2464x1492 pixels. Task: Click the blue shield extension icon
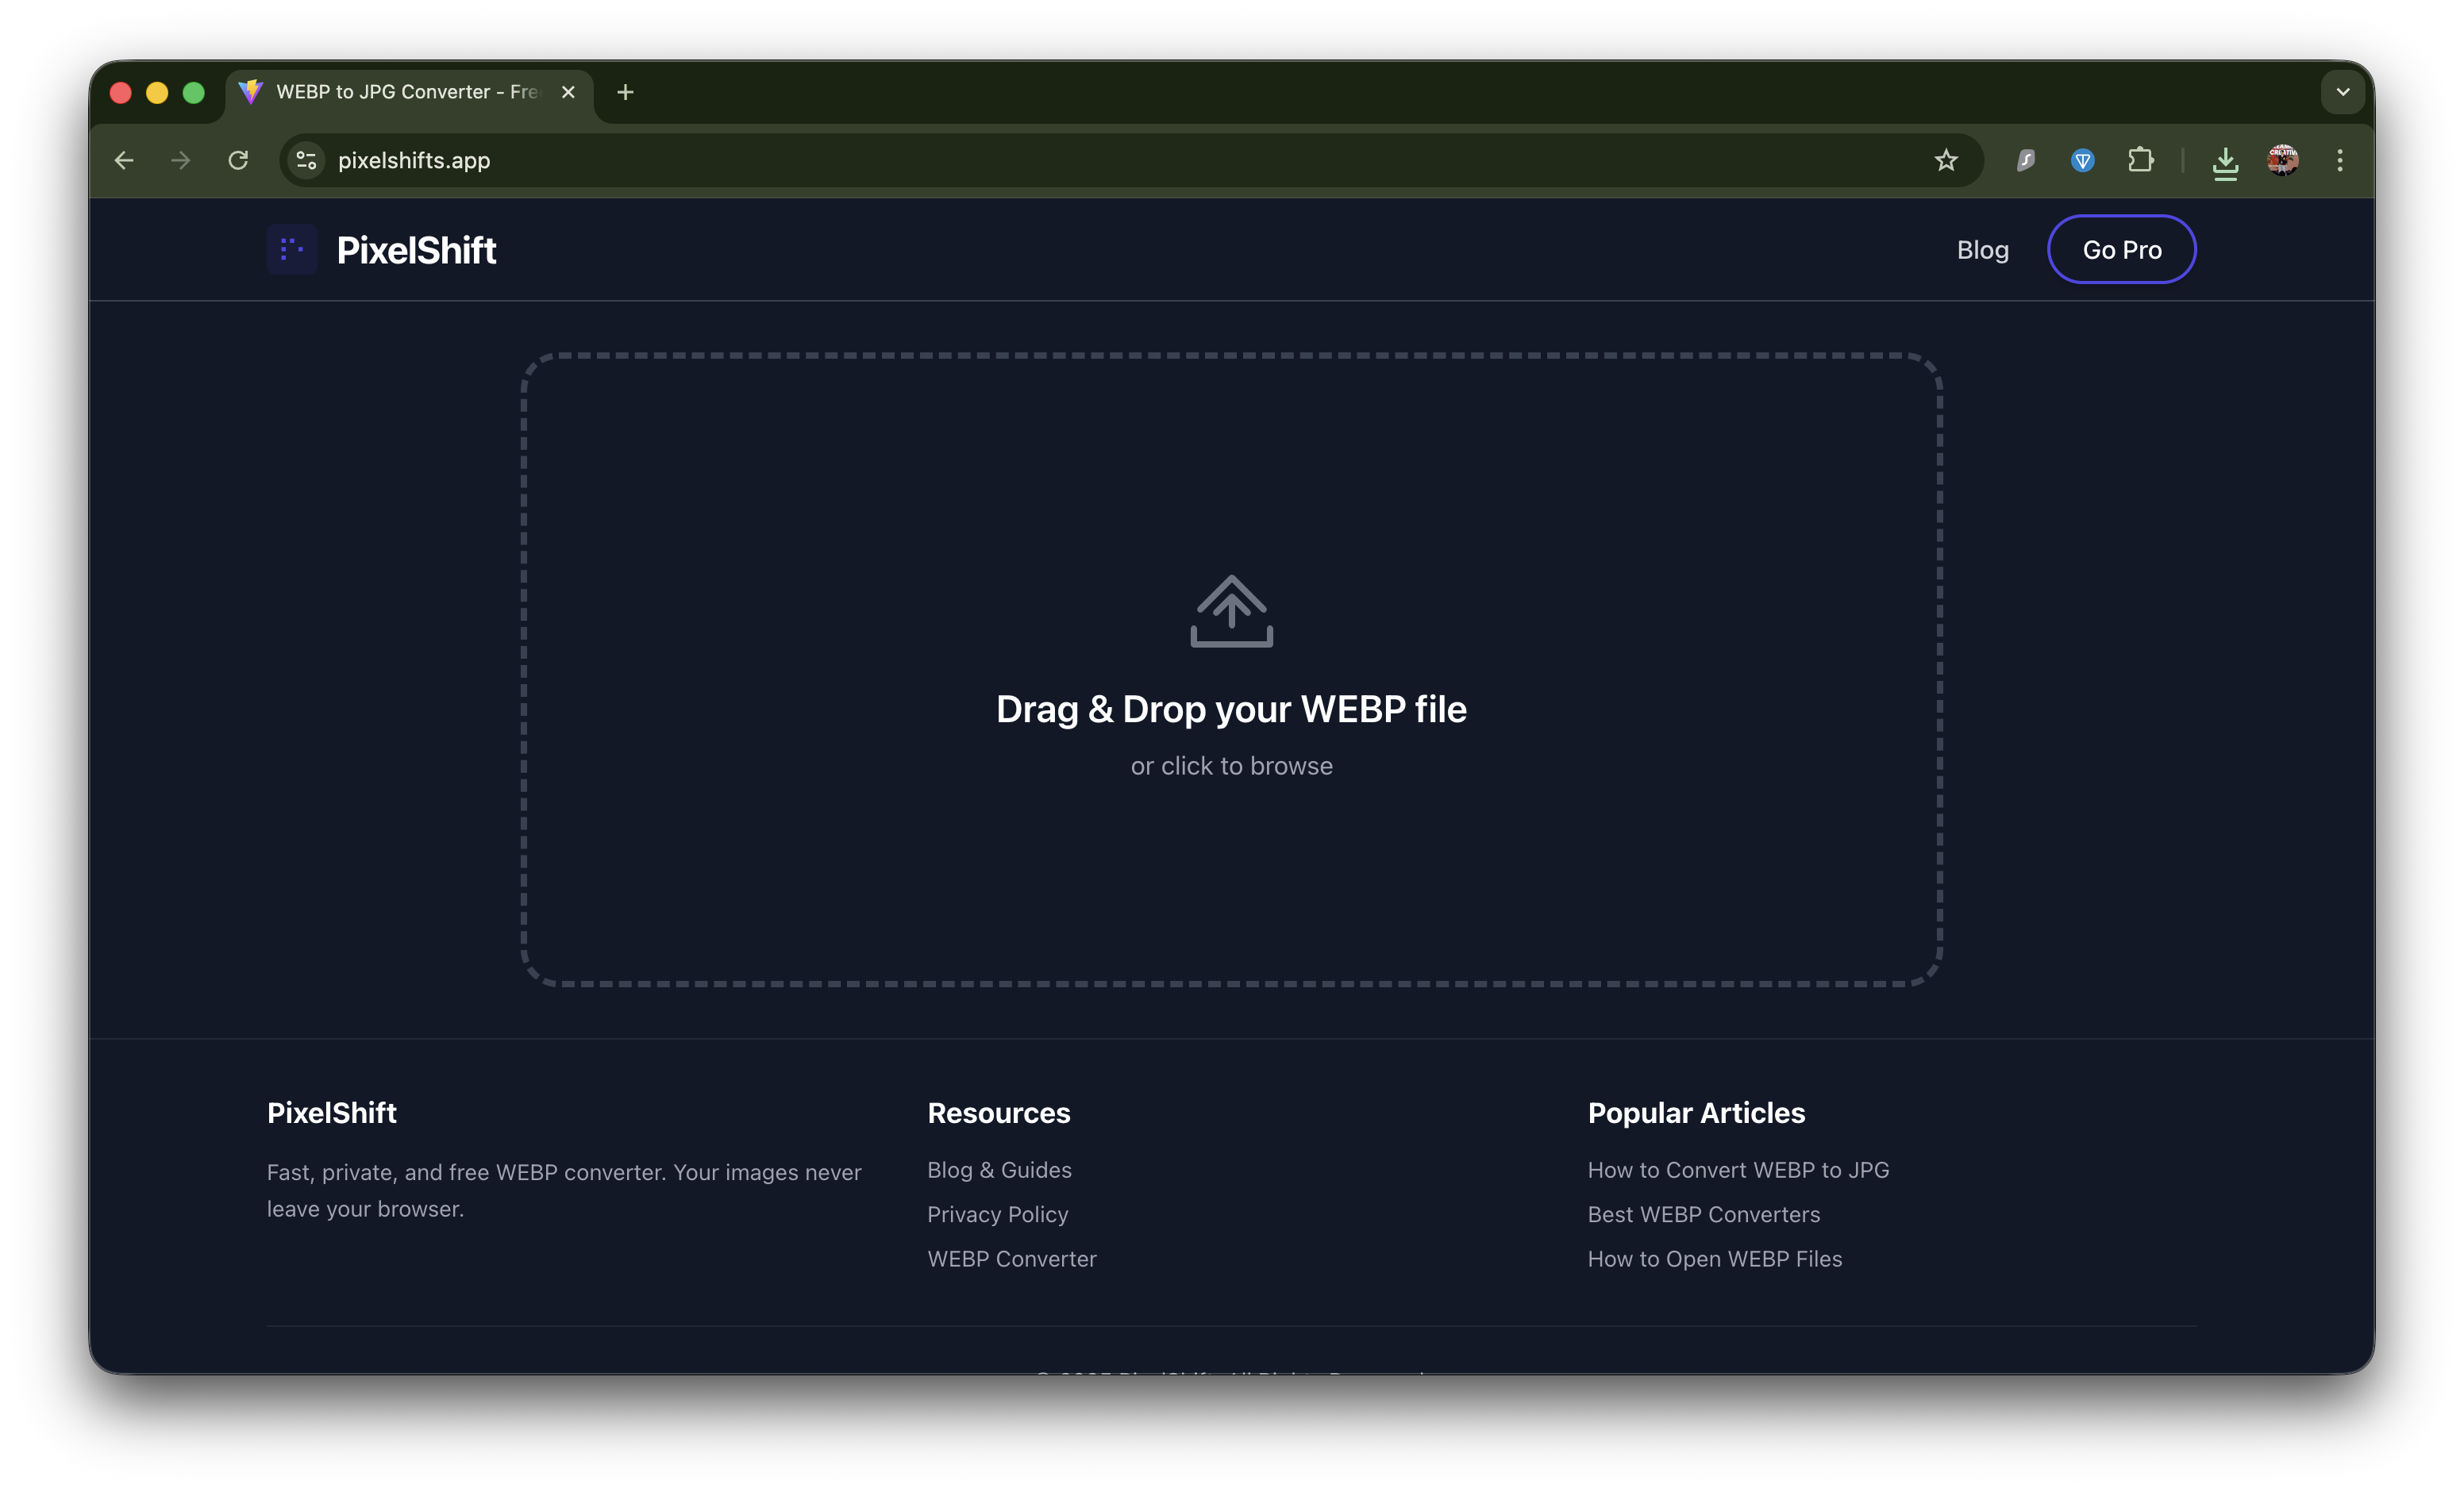tap(2082, 160)
